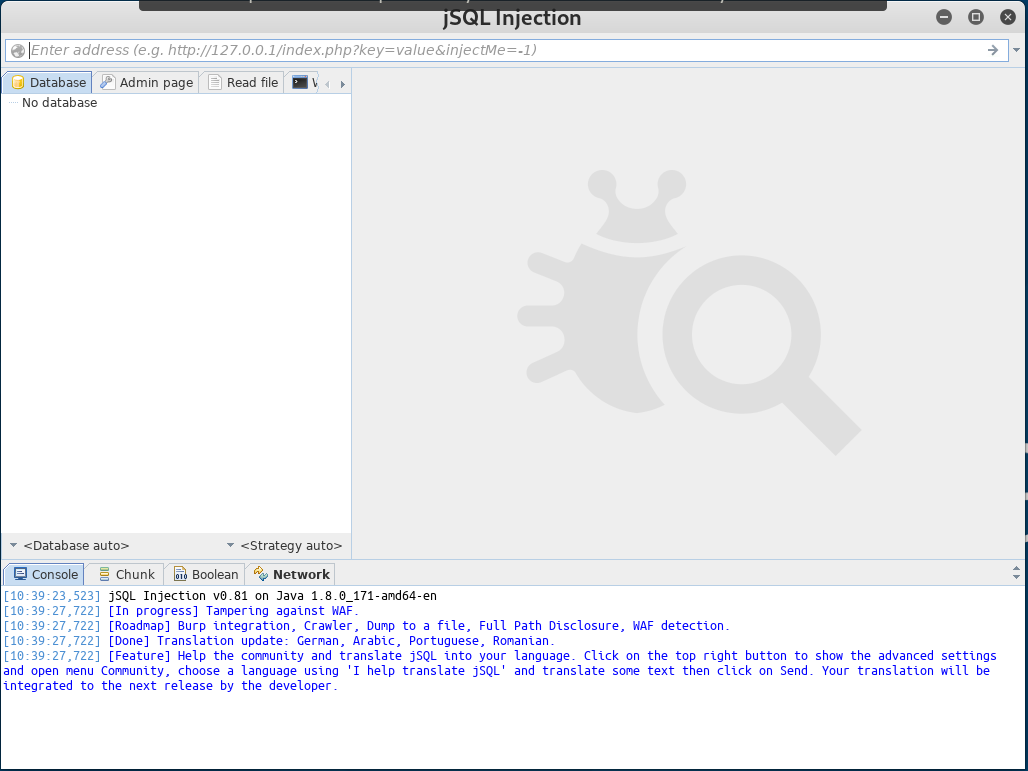The image size is (1028, 771).
Task: Open the Read file tab
Action: click(x=243, y=83)
